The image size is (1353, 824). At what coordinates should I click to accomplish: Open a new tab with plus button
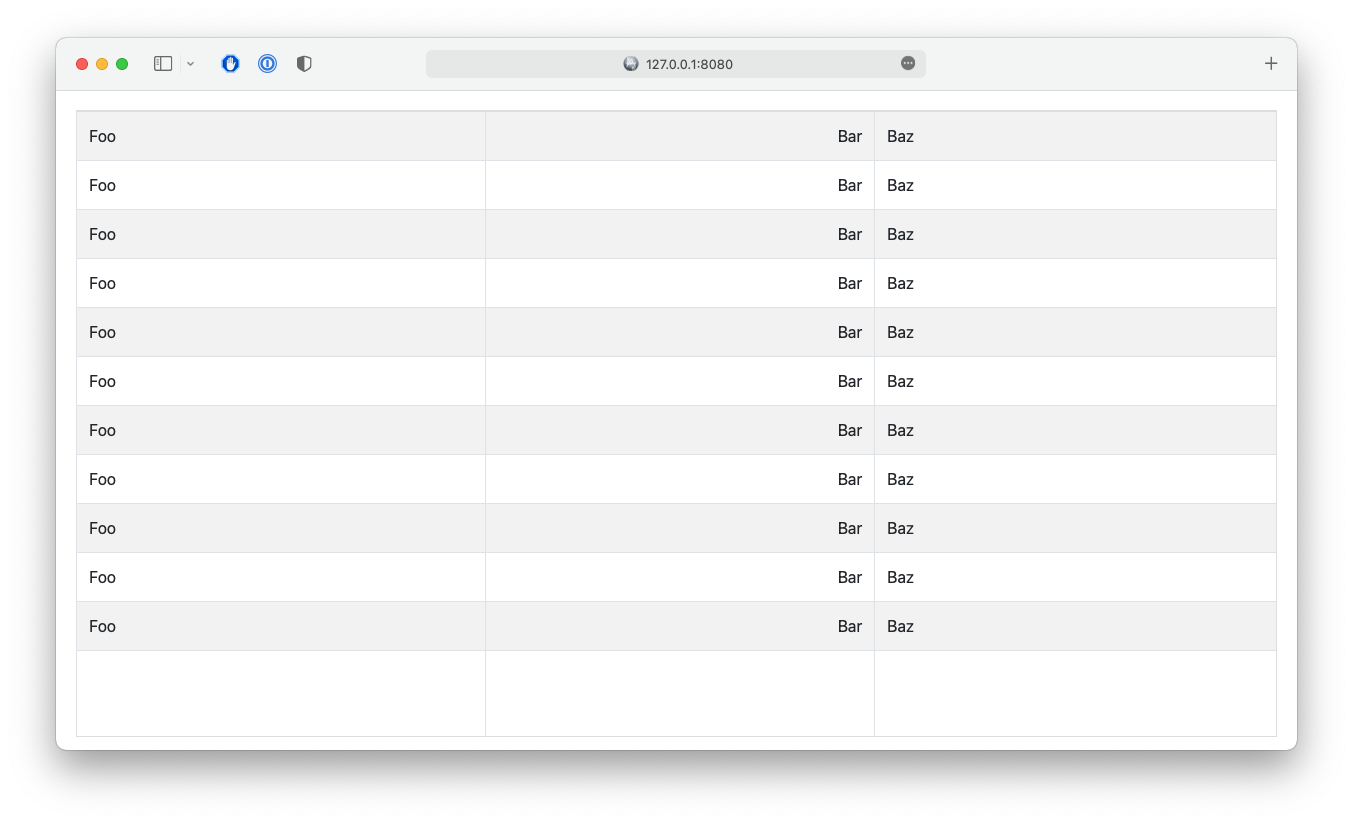tap(1271, 64)
